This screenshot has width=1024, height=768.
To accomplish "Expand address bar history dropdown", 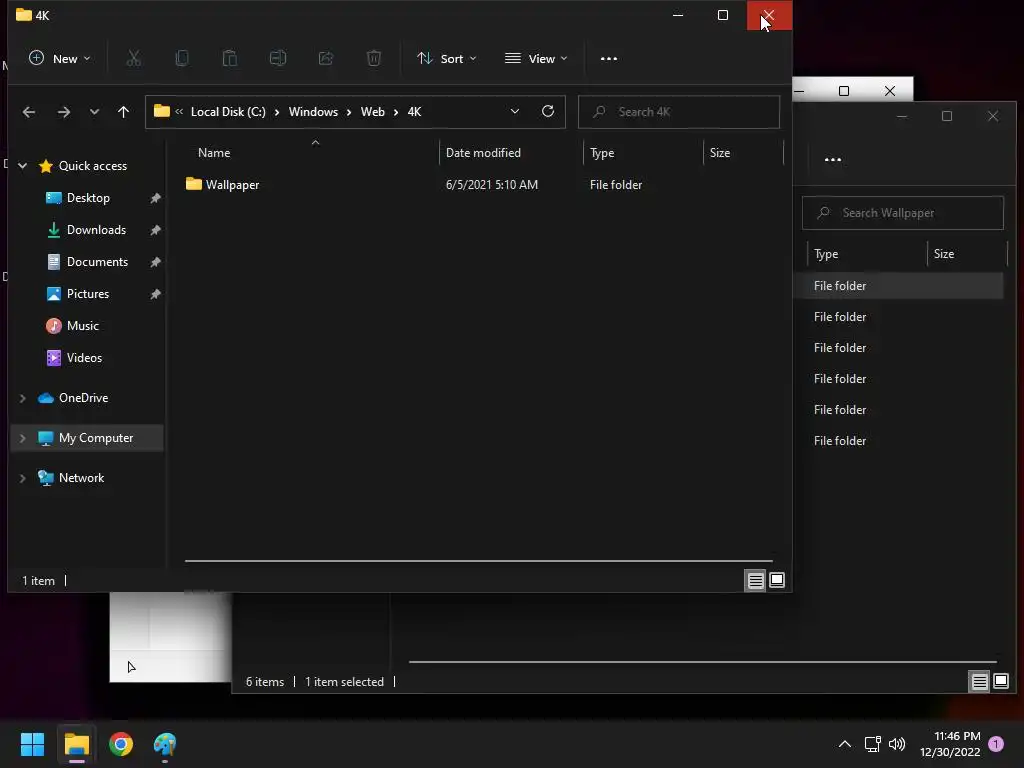I will click(515, 112).
